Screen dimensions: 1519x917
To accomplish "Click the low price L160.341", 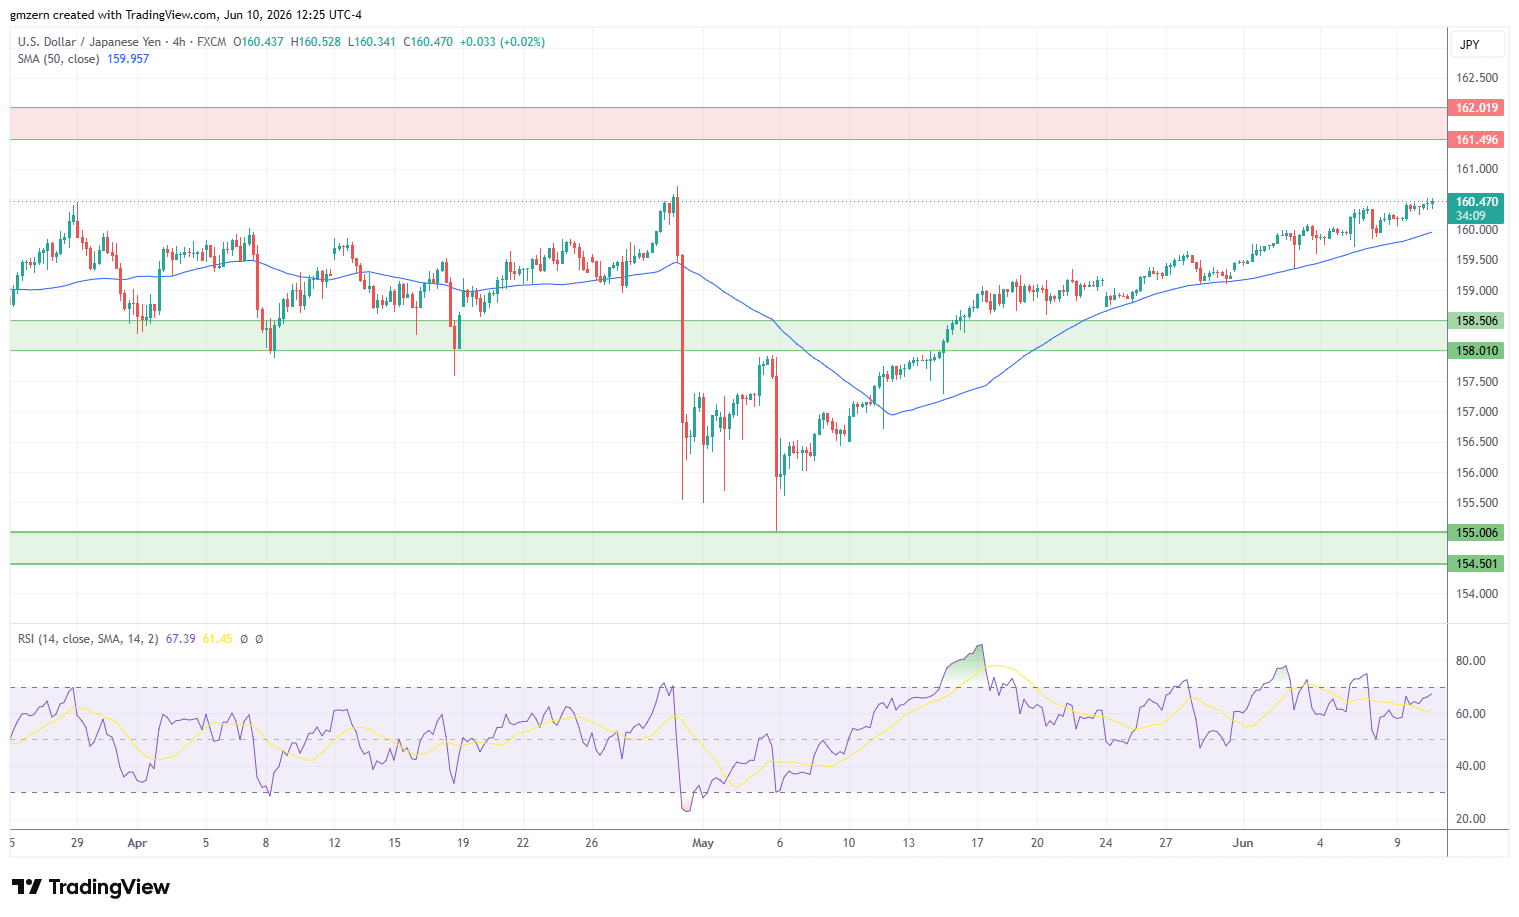I will pyautogui.click(x=371, y=42).
